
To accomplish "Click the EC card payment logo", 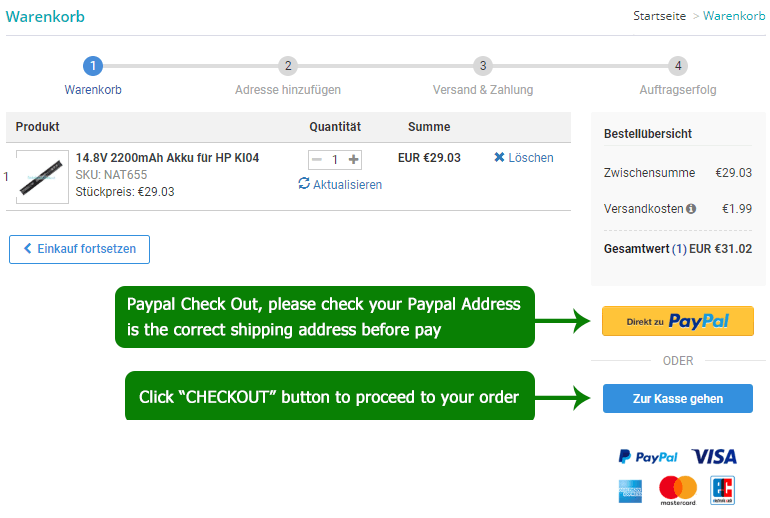I will 722,490.
